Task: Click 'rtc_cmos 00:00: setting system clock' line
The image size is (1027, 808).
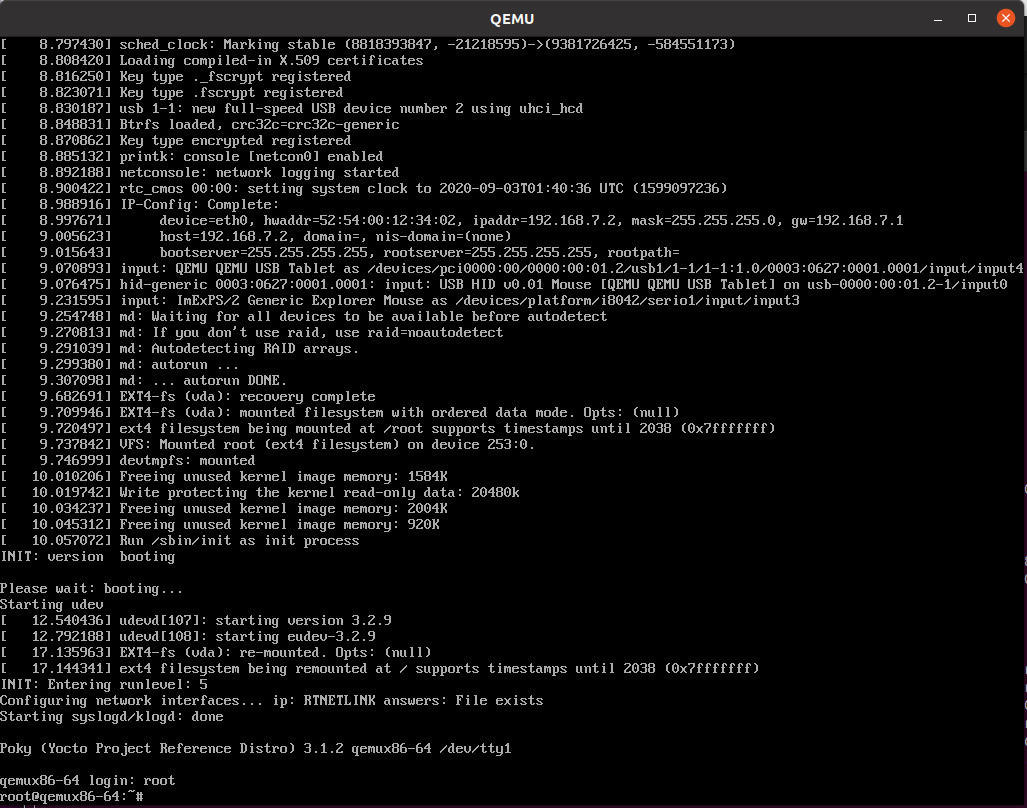Action: pyautogui.click(x=364, y=189)
